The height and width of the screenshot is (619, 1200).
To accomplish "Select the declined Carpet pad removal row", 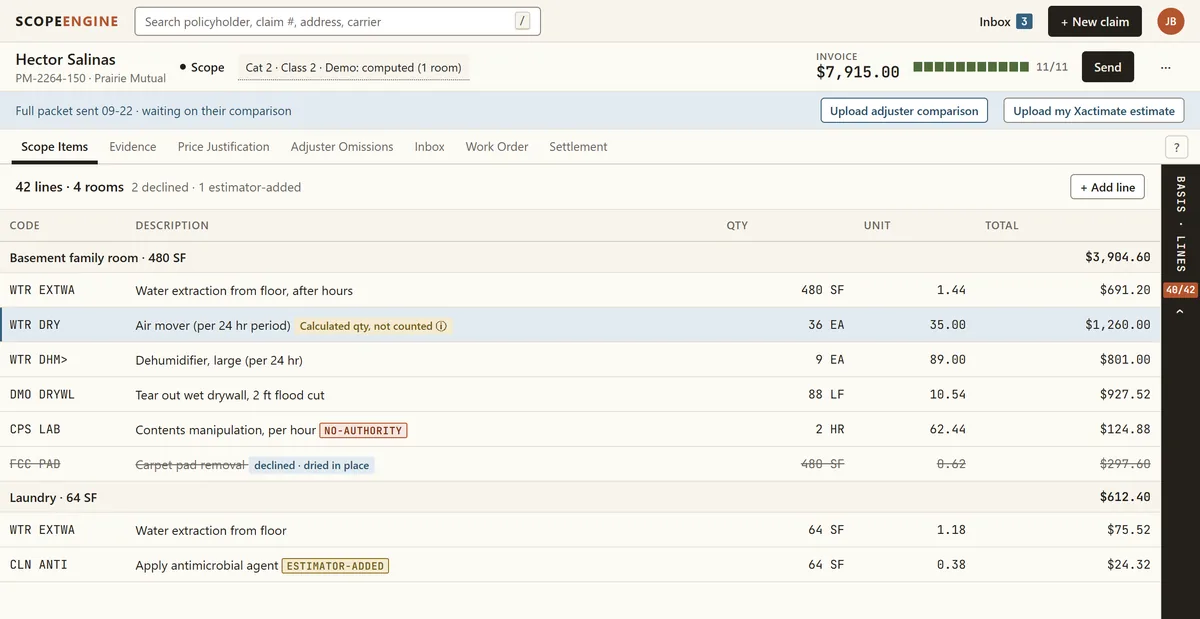I will point(580,464).
